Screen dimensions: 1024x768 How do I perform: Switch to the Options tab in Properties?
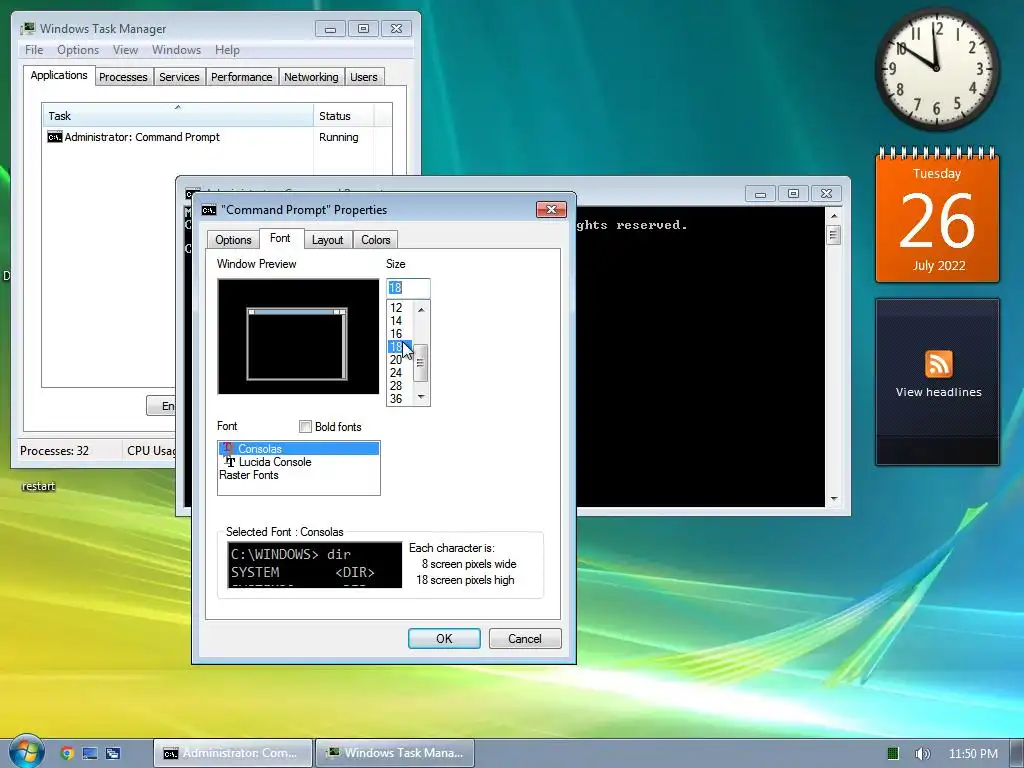coord(233,240)
